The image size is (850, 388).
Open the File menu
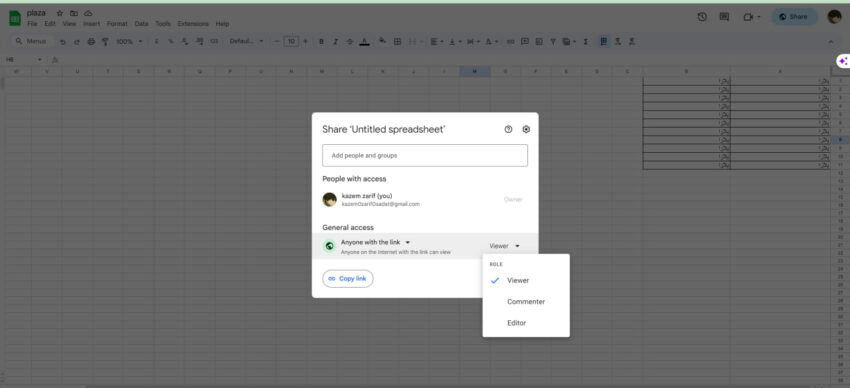tap(33, 24)
